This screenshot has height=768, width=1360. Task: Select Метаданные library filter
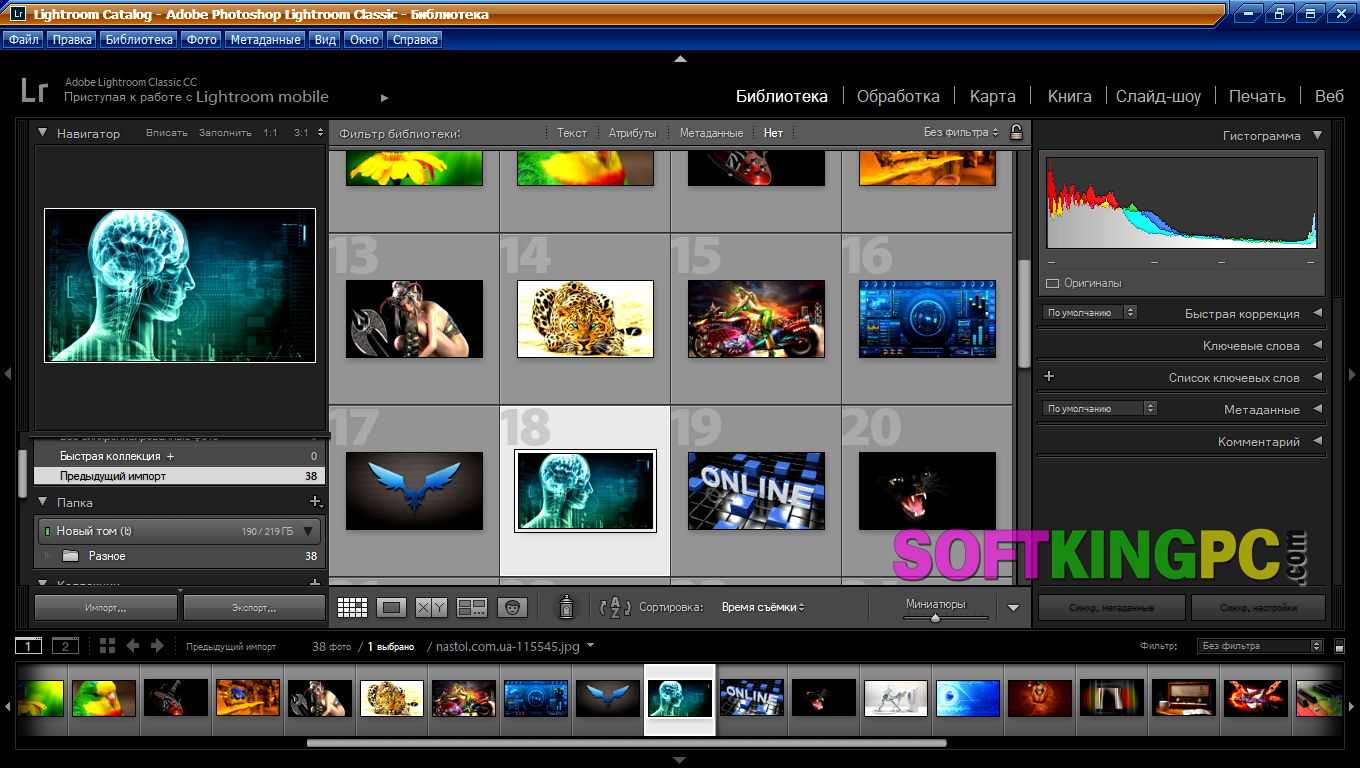711,133
